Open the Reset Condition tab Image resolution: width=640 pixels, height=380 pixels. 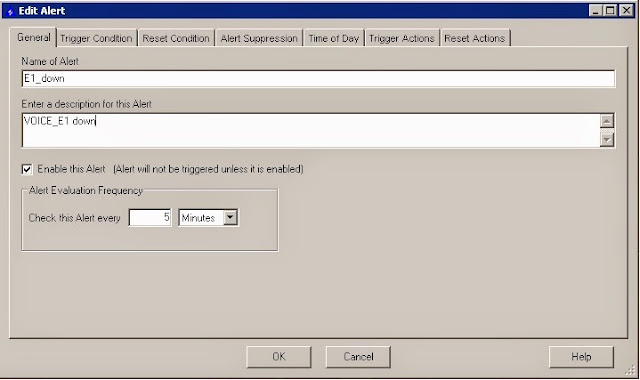176,38
